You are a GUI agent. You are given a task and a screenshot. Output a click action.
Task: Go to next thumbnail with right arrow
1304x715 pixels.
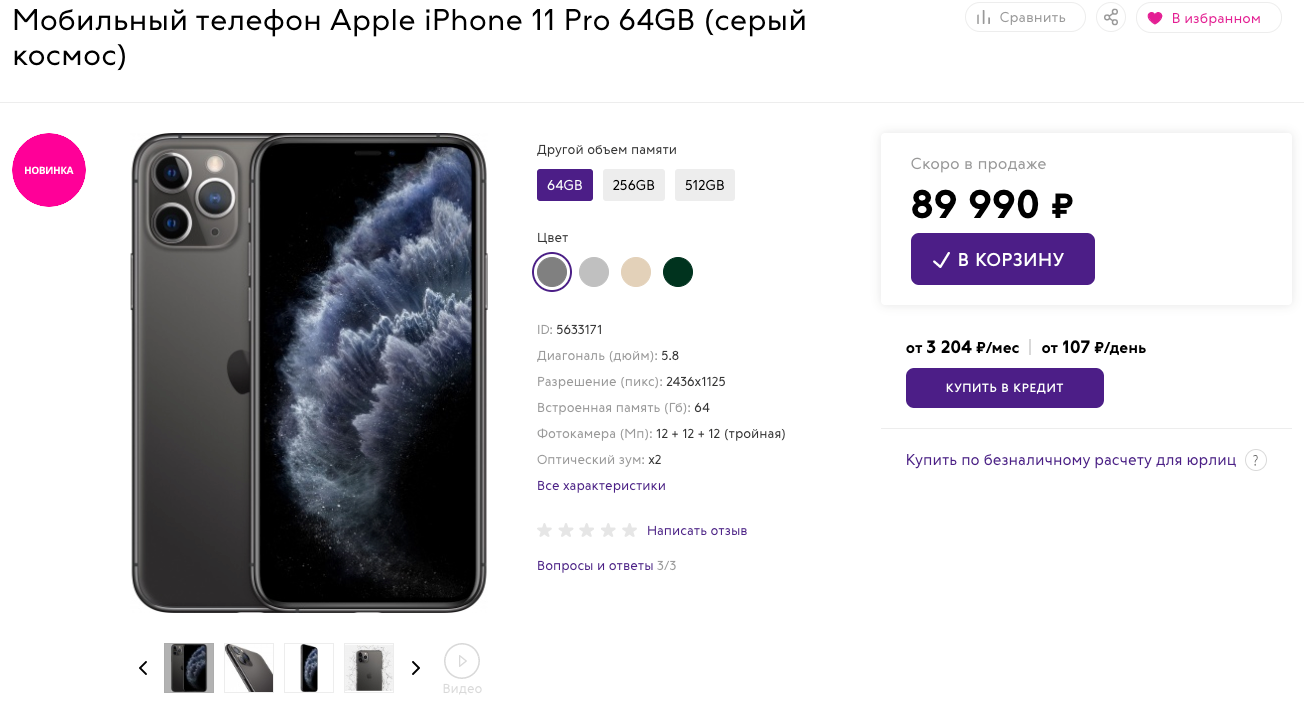click(x=416, y=668)
